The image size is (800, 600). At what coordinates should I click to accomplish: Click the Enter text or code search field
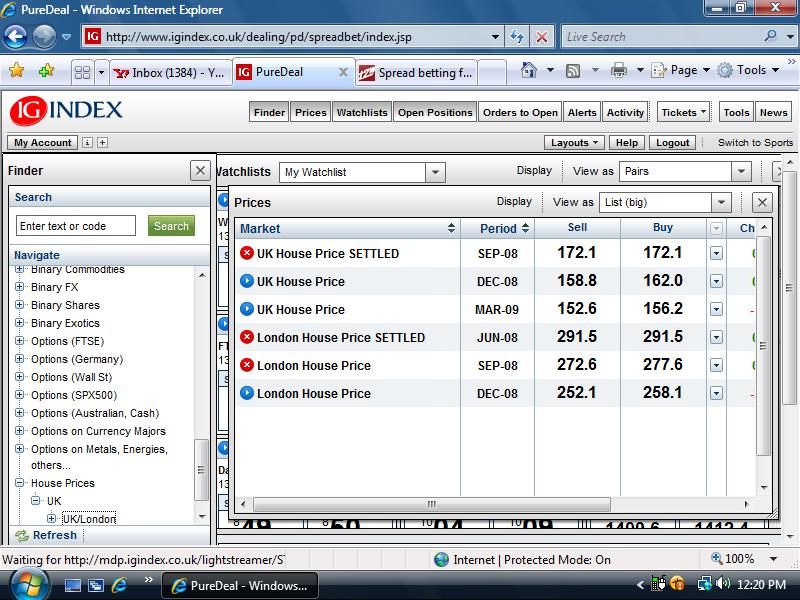pos(76,226)
